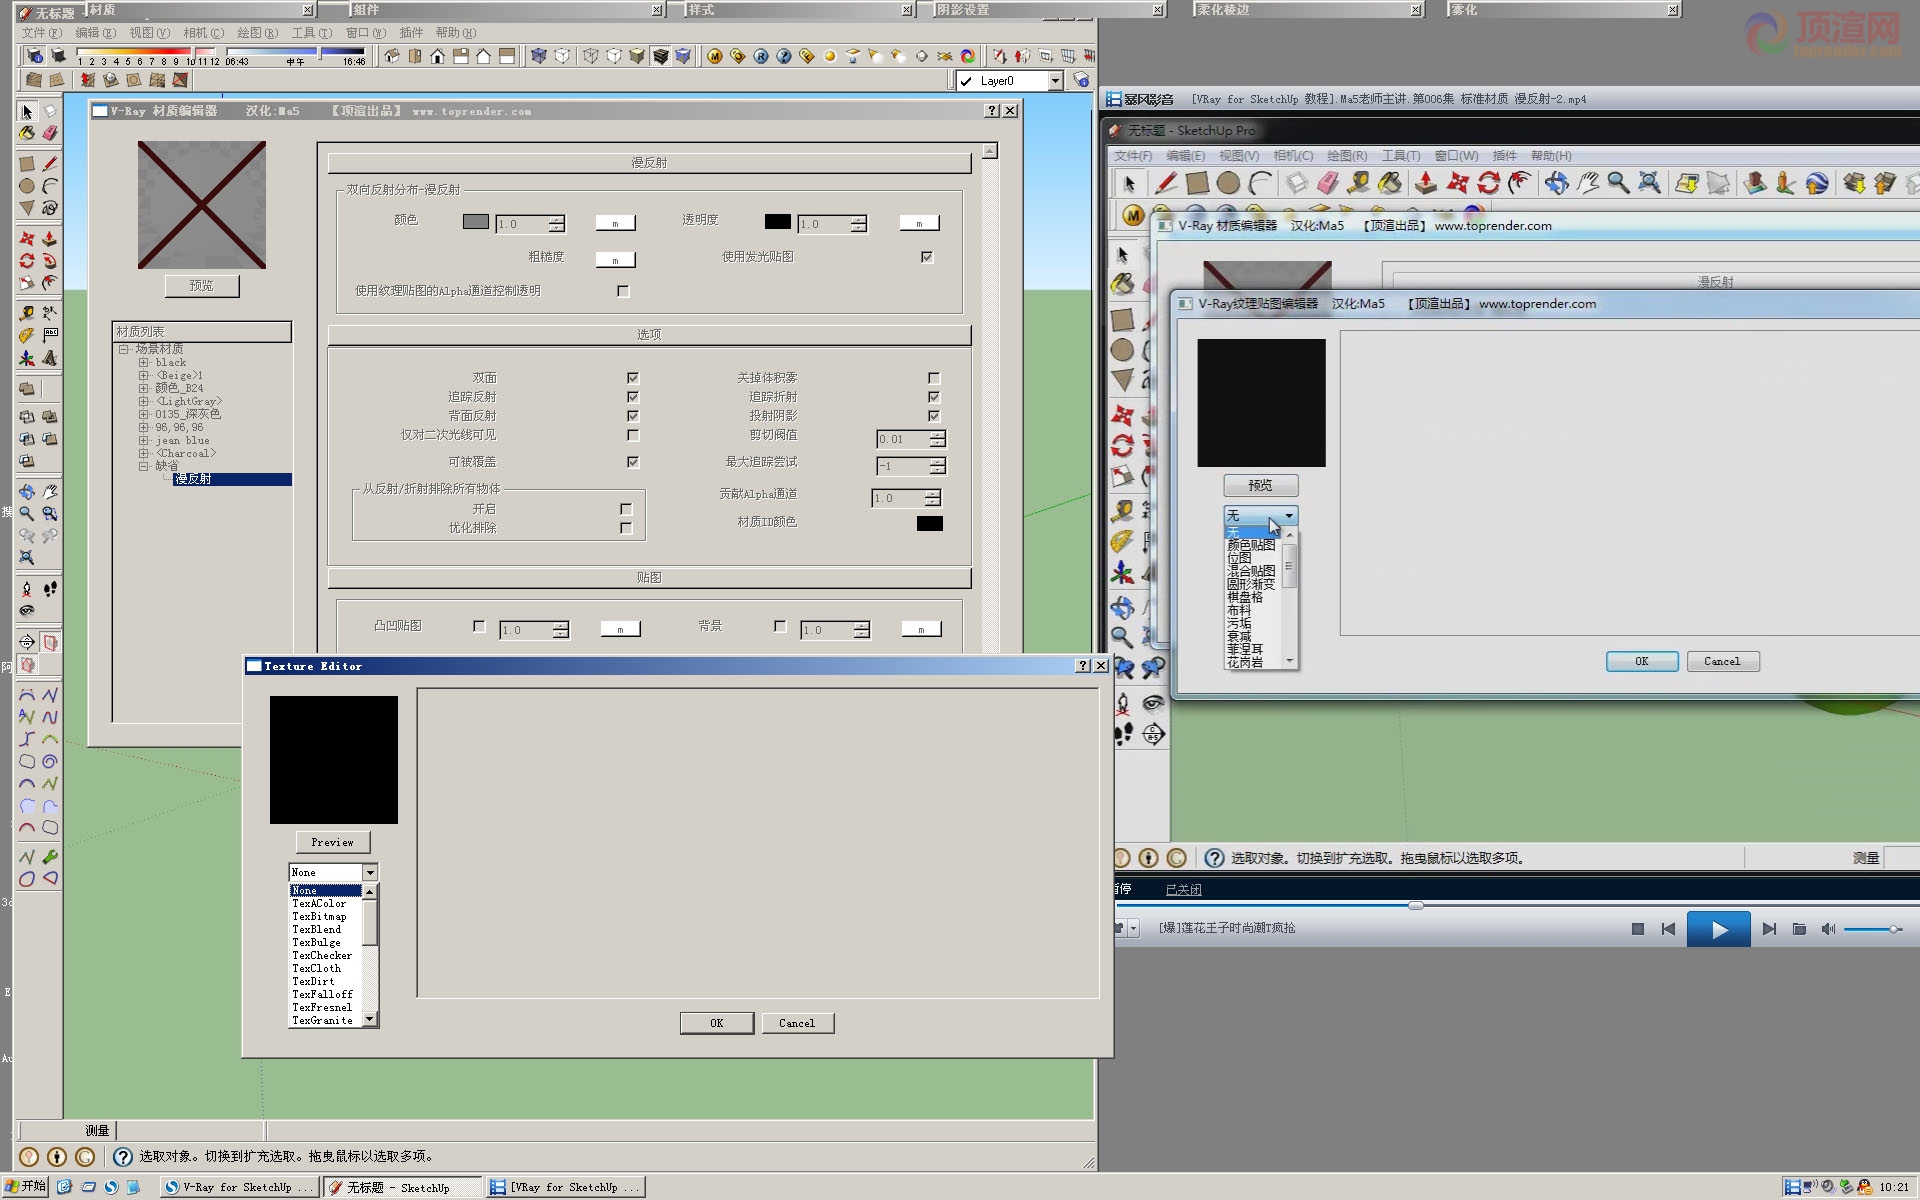Screen dimensions: 1920x1200
Task: Select TexChecker in the texture list
Action: pyautogui.click(x=322, y=956)
